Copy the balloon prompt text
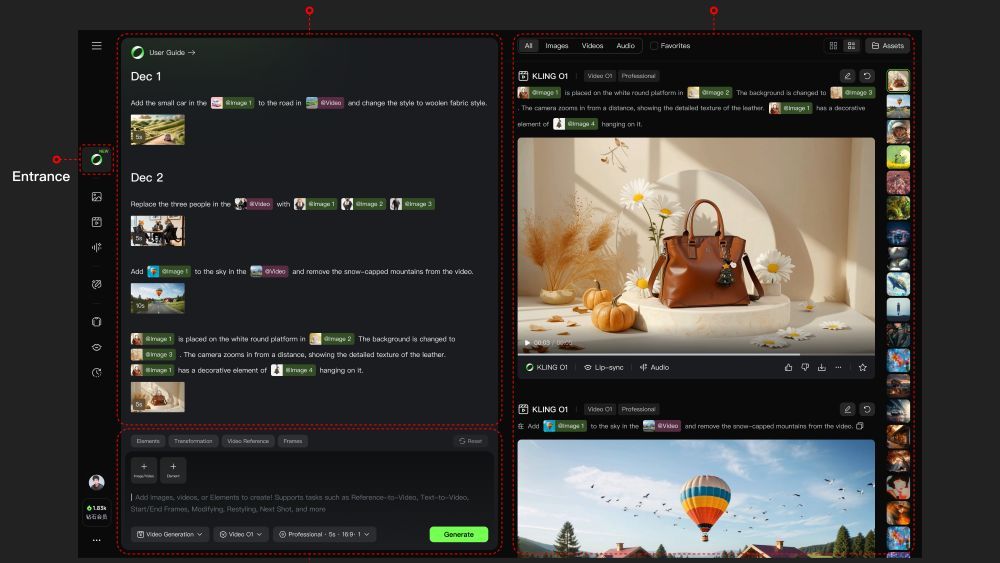The image size is (1000, 563). (860, 426)
